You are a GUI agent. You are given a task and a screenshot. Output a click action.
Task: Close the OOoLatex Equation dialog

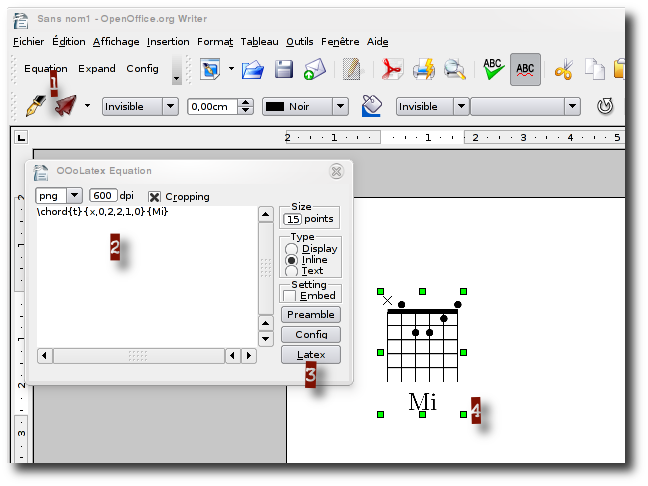(x=336, y=171)
